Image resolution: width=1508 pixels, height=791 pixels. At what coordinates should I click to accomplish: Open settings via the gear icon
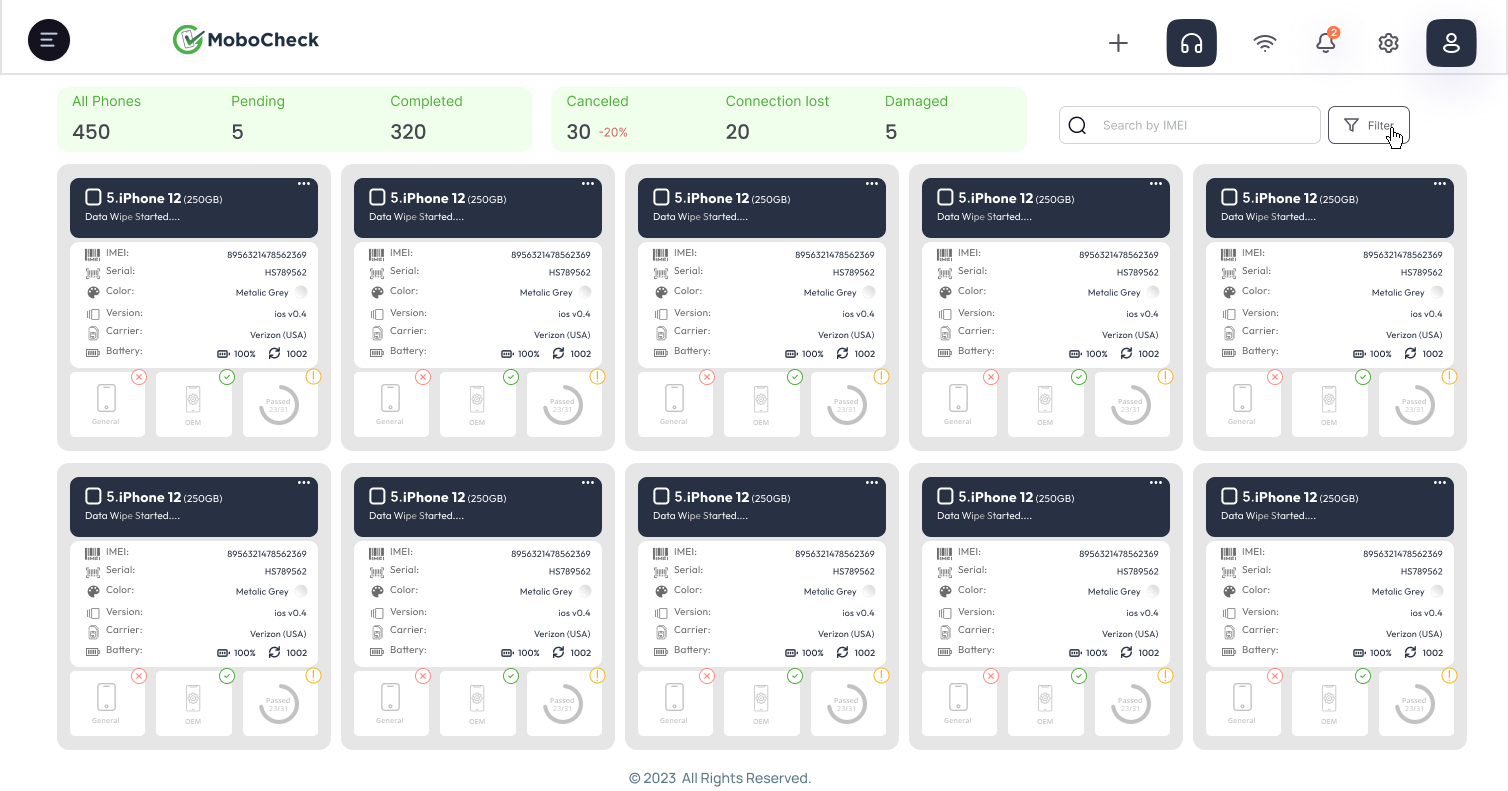(1388, 43)
